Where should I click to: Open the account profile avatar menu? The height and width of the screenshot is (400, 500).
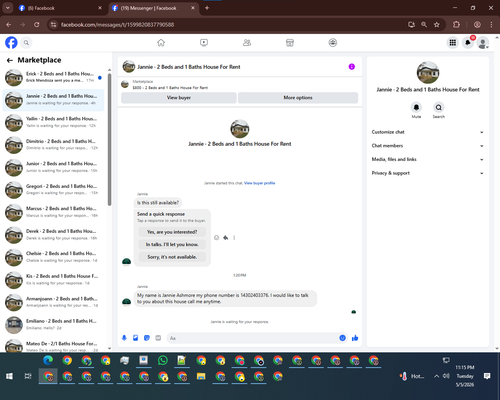coord(483,43)
